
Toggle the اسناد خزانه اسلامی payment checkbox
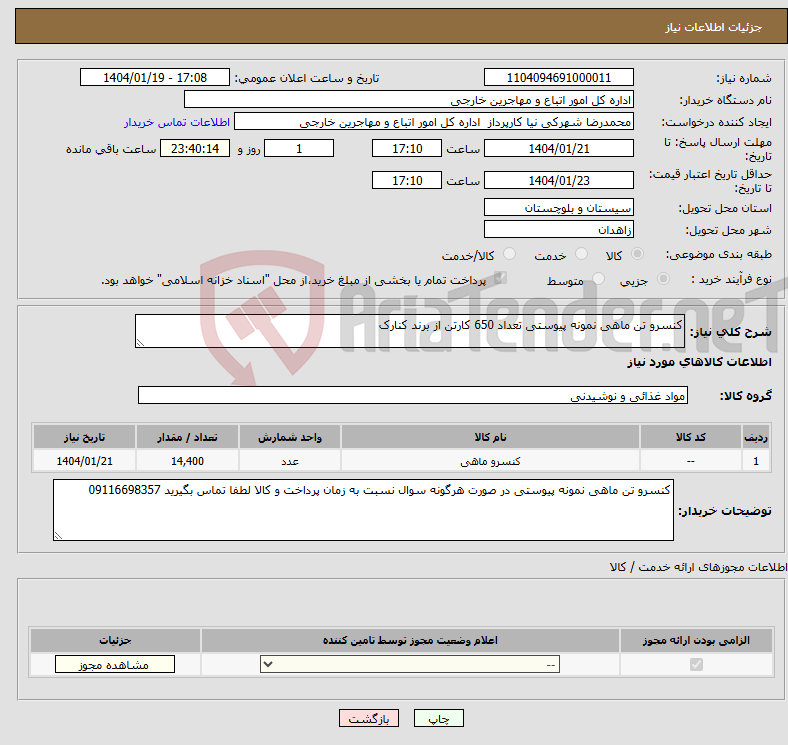501,279
